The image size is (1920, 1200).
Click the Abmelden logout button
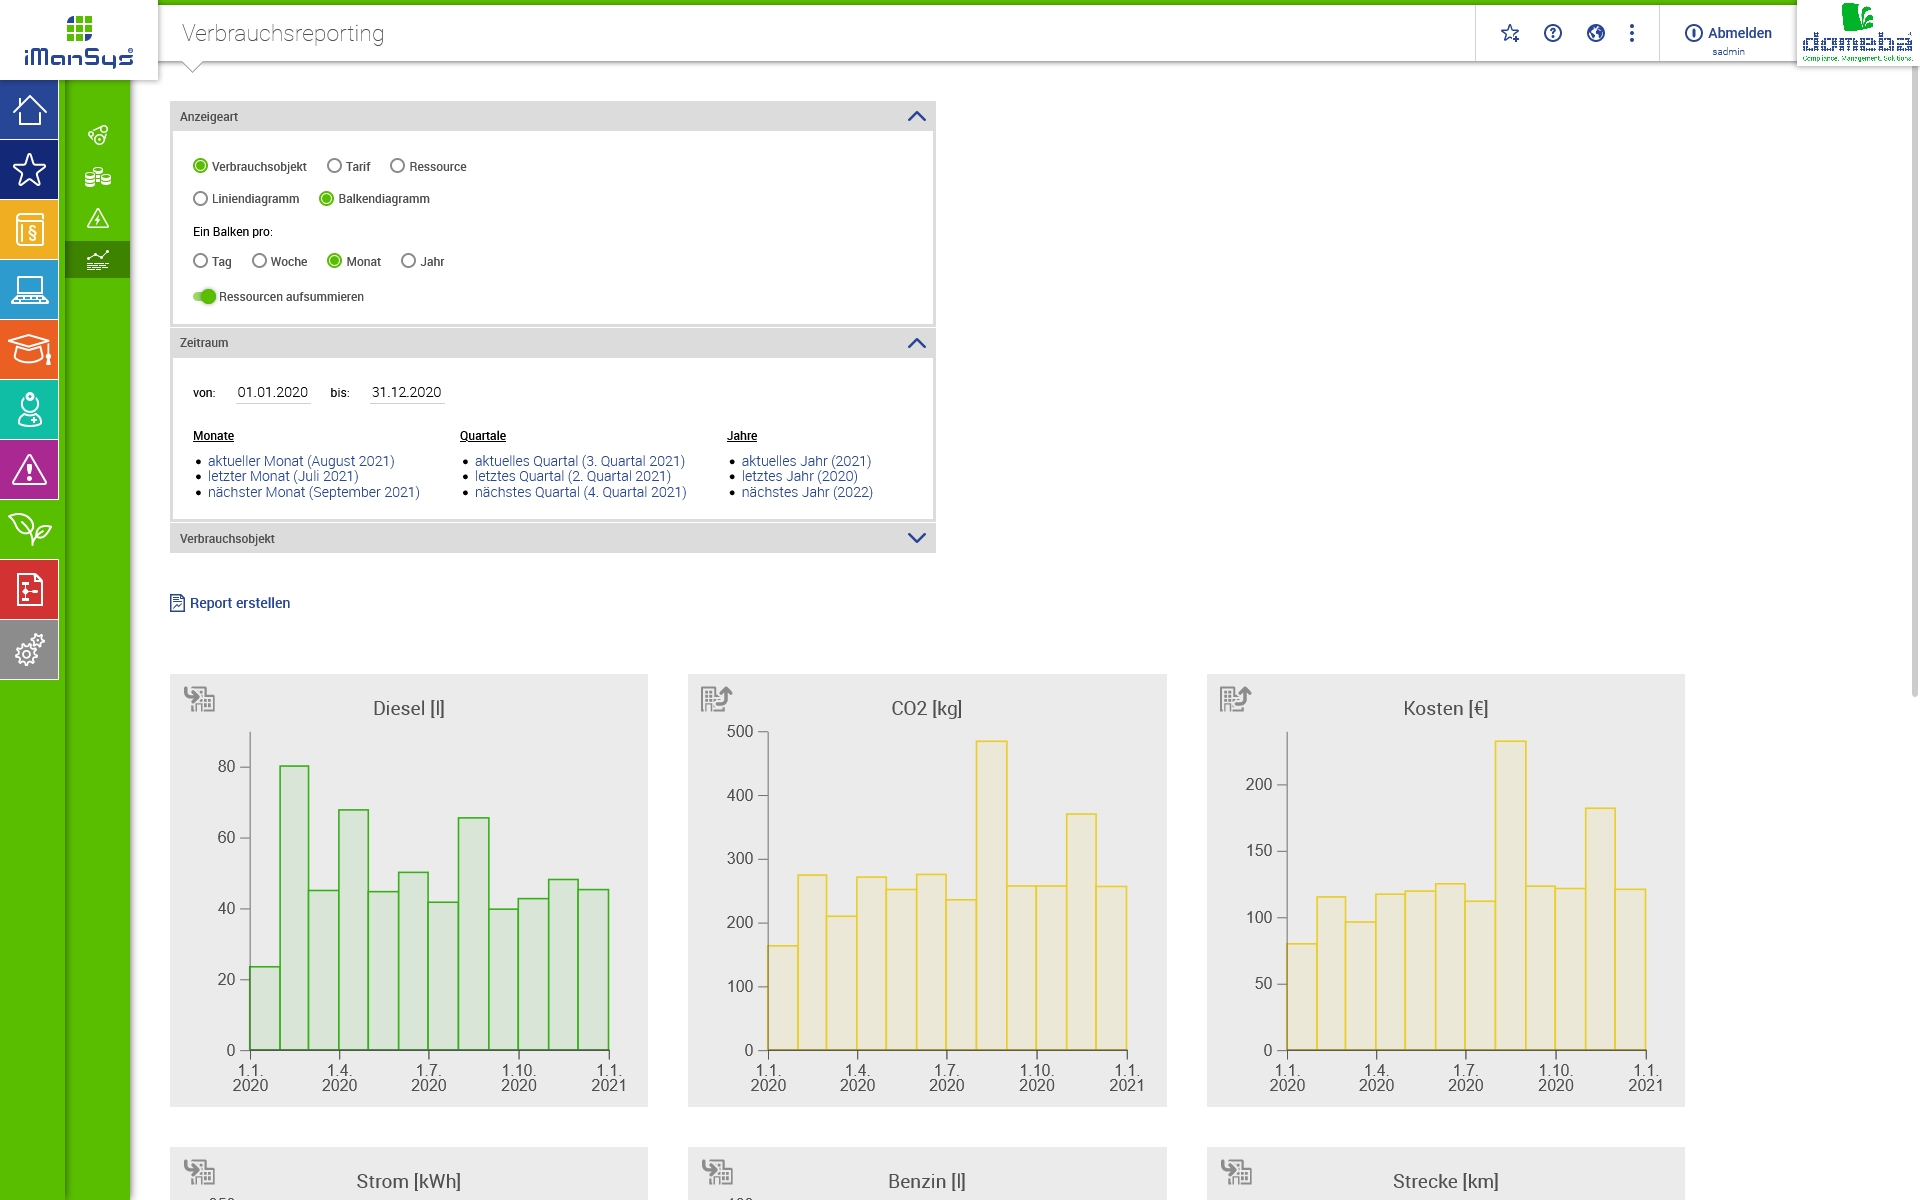[1728, 33]
